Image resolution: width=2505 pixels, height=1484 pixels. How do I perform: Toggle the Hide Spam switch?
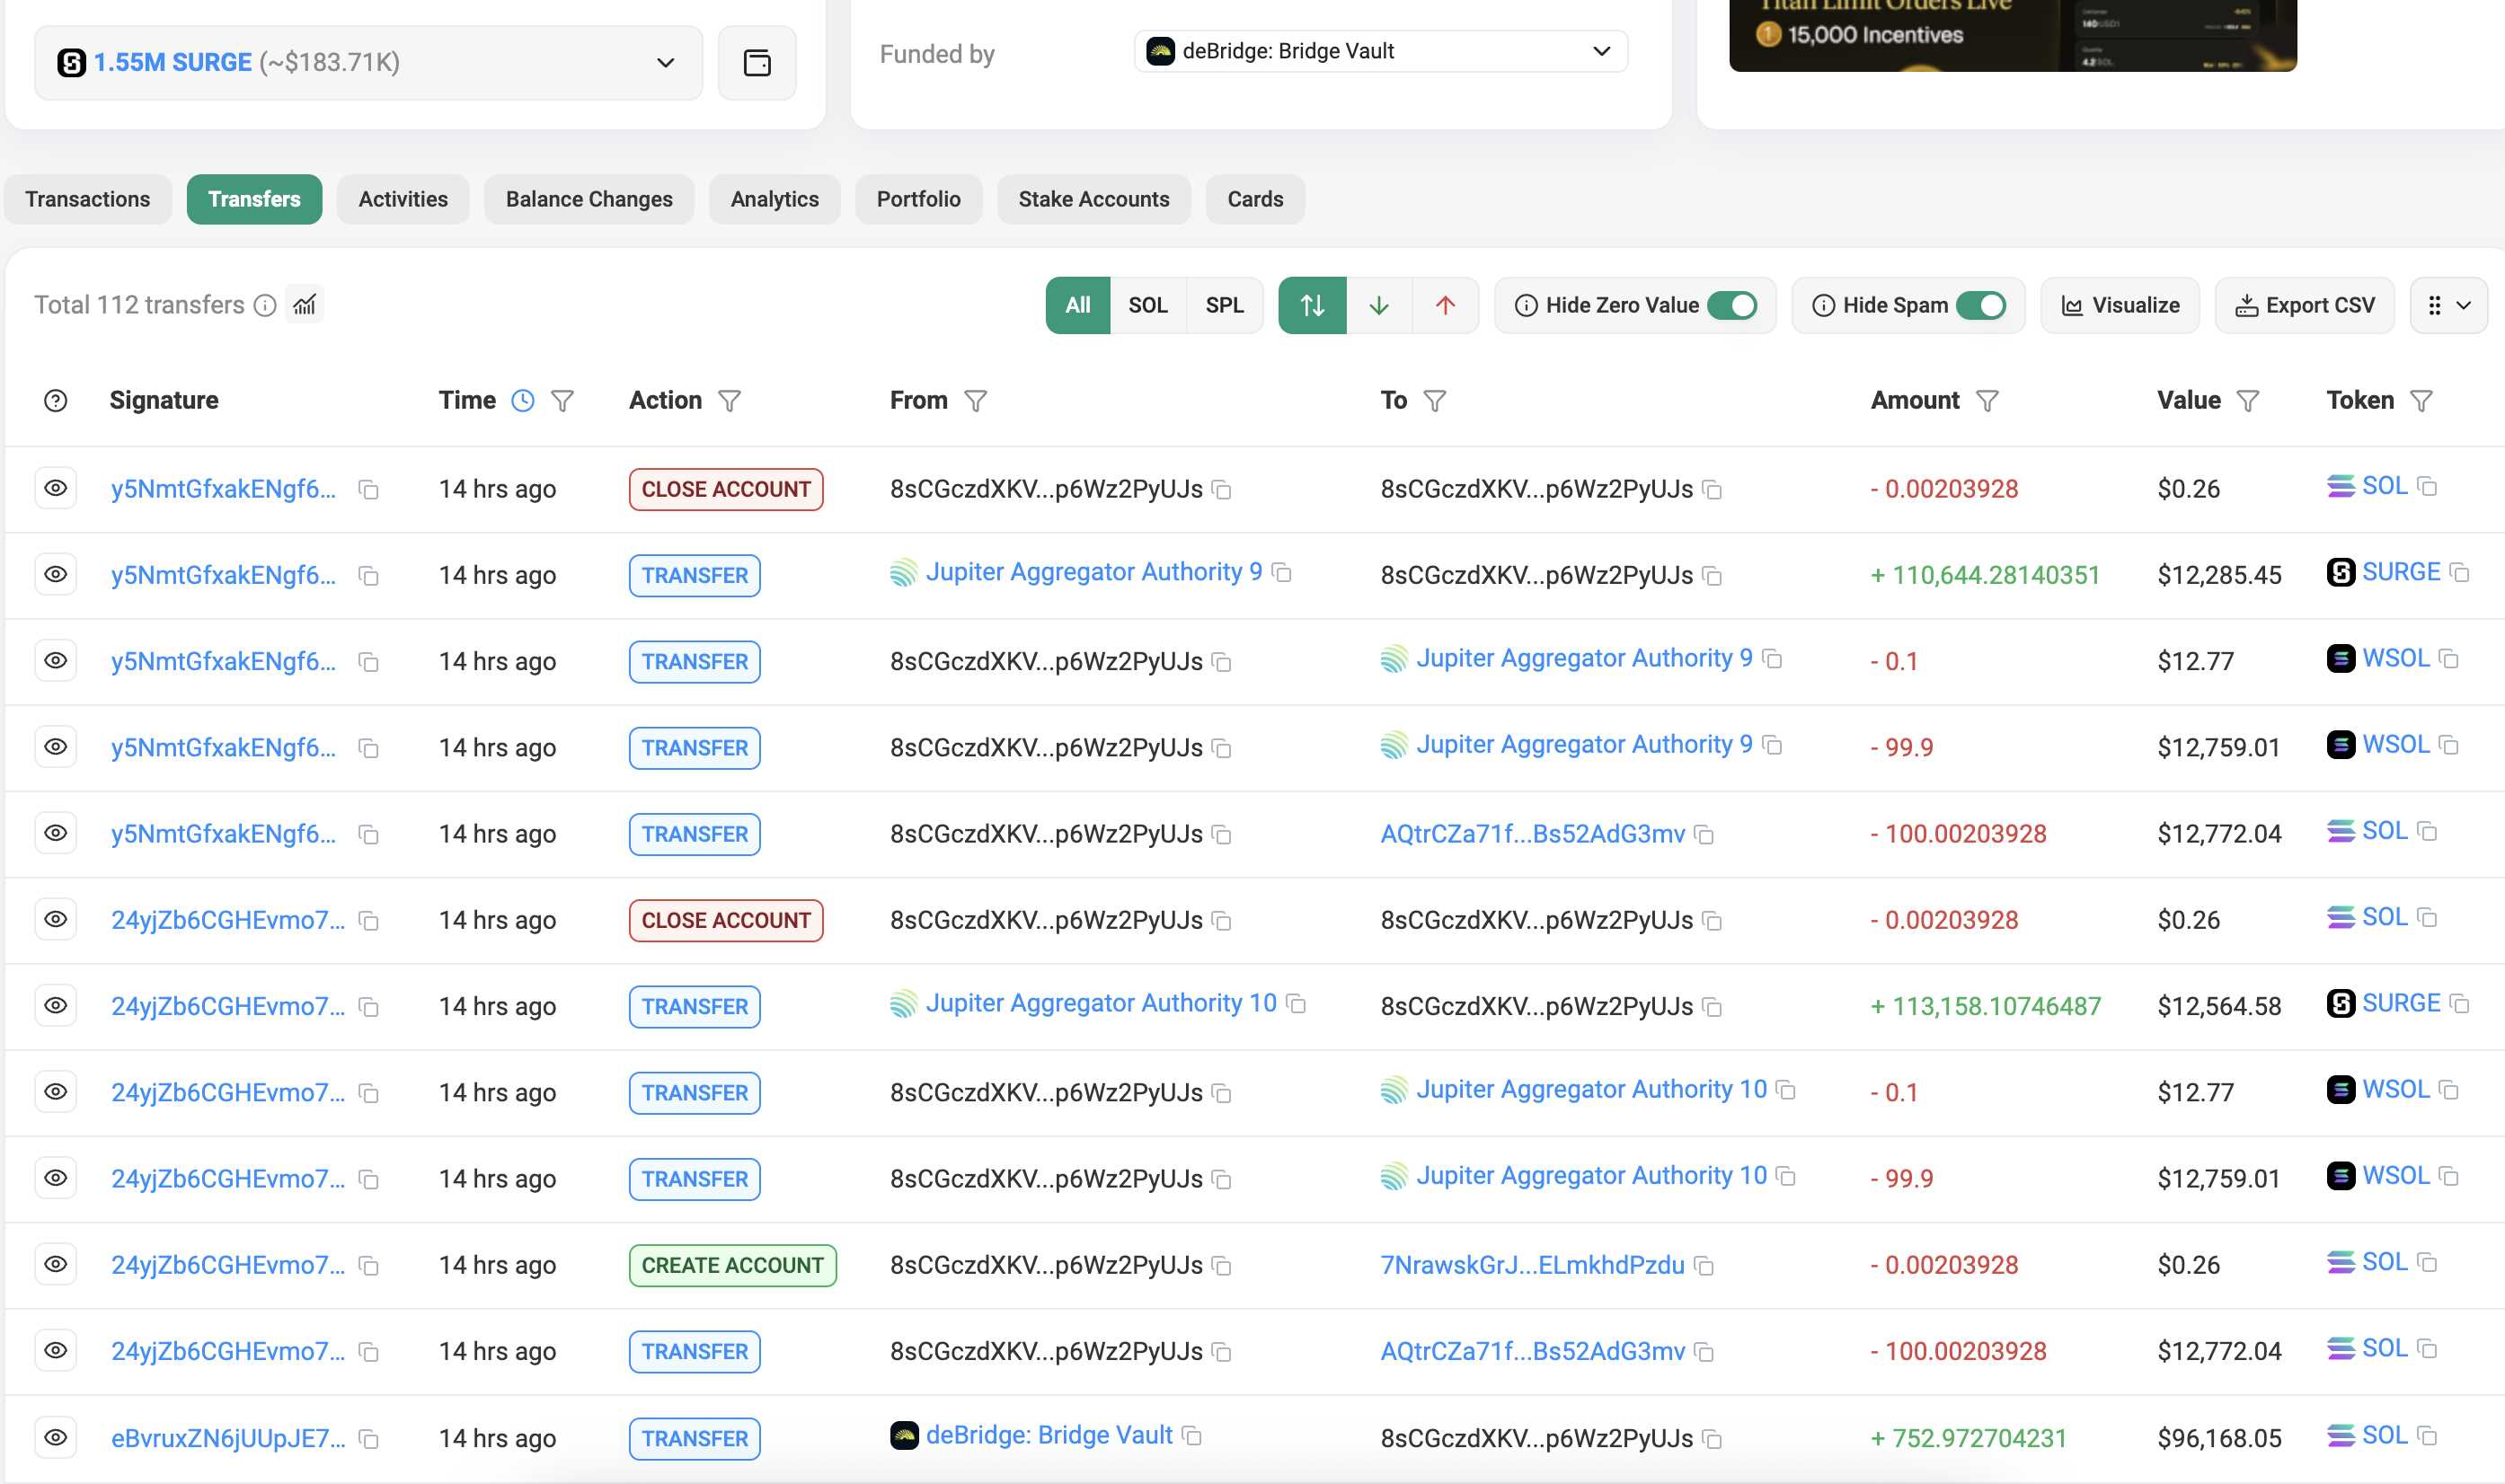pyautogui.click(x=1980, y=306)
